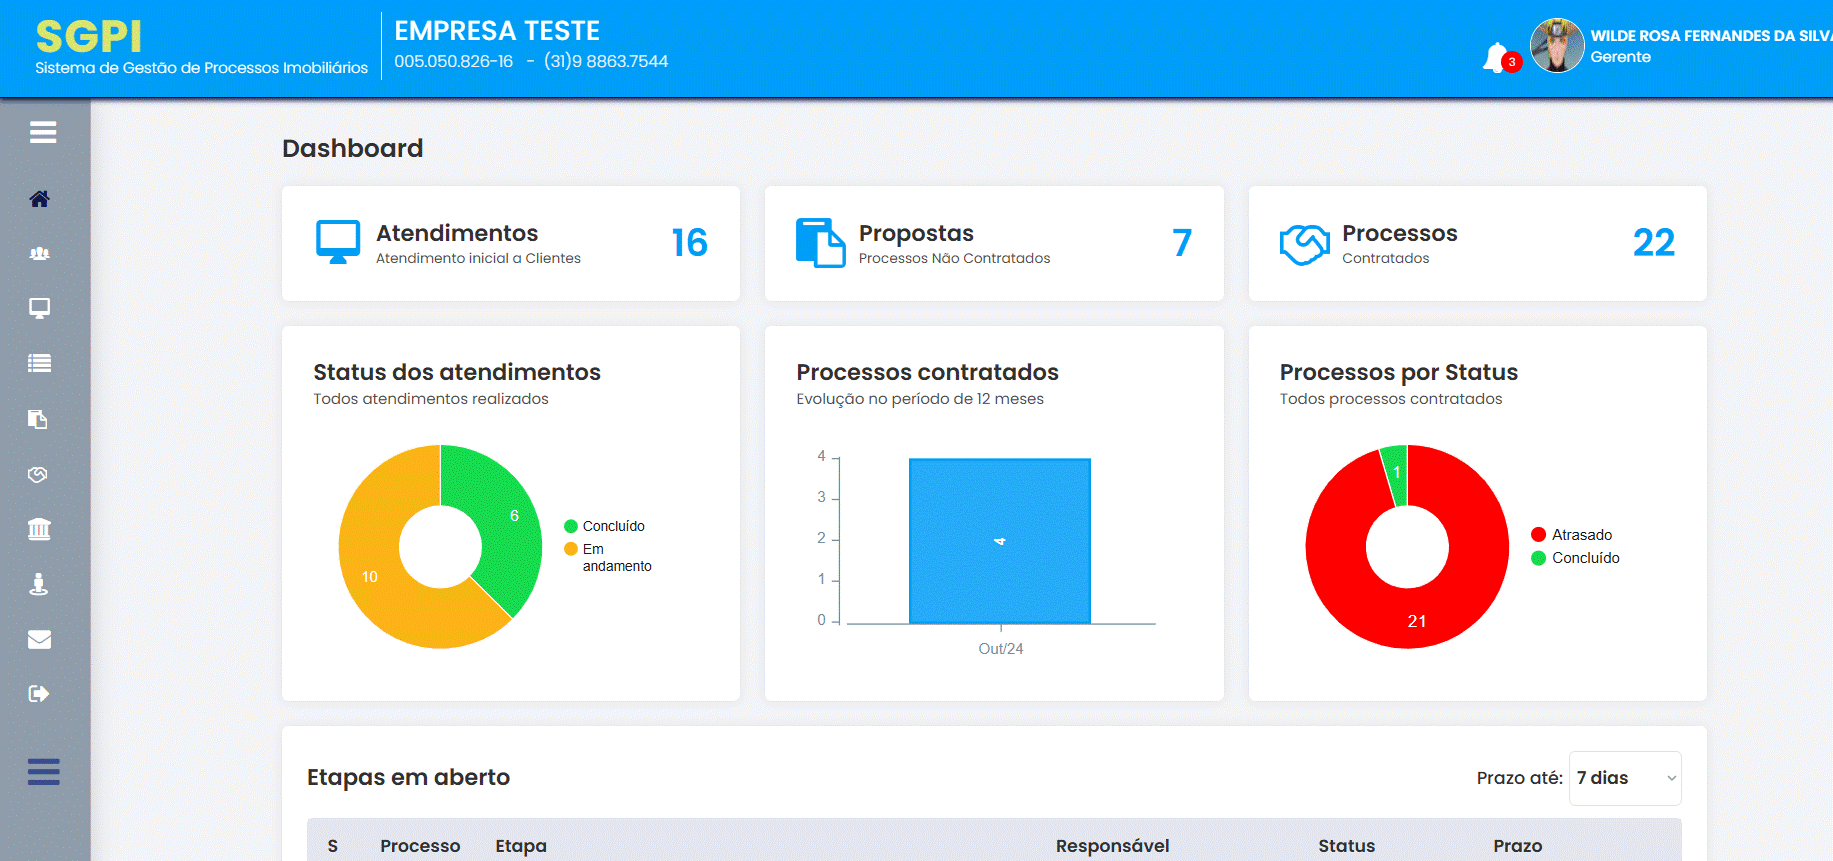The height and width of the screenshot is (861, 1833).
Task: Click the sign-out arrow icon in sidebar
Action: [39, 694]
